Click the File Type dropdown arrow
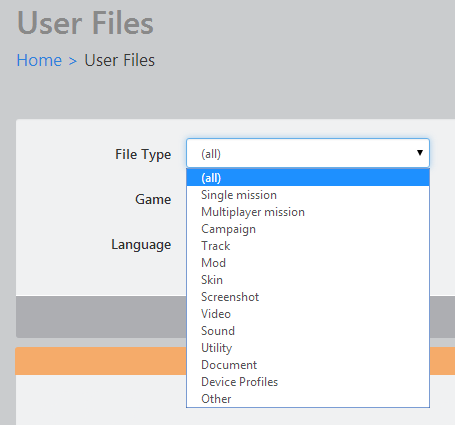Viewport: 455px width, 425px height. click(x=420, y=153)
